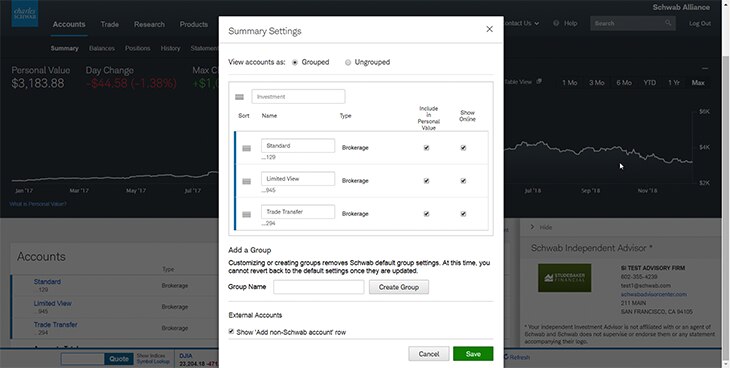Select the 3 Mo chart range
Image resolution: width=730 pixels, height=368 pixels.
point(596,83)
